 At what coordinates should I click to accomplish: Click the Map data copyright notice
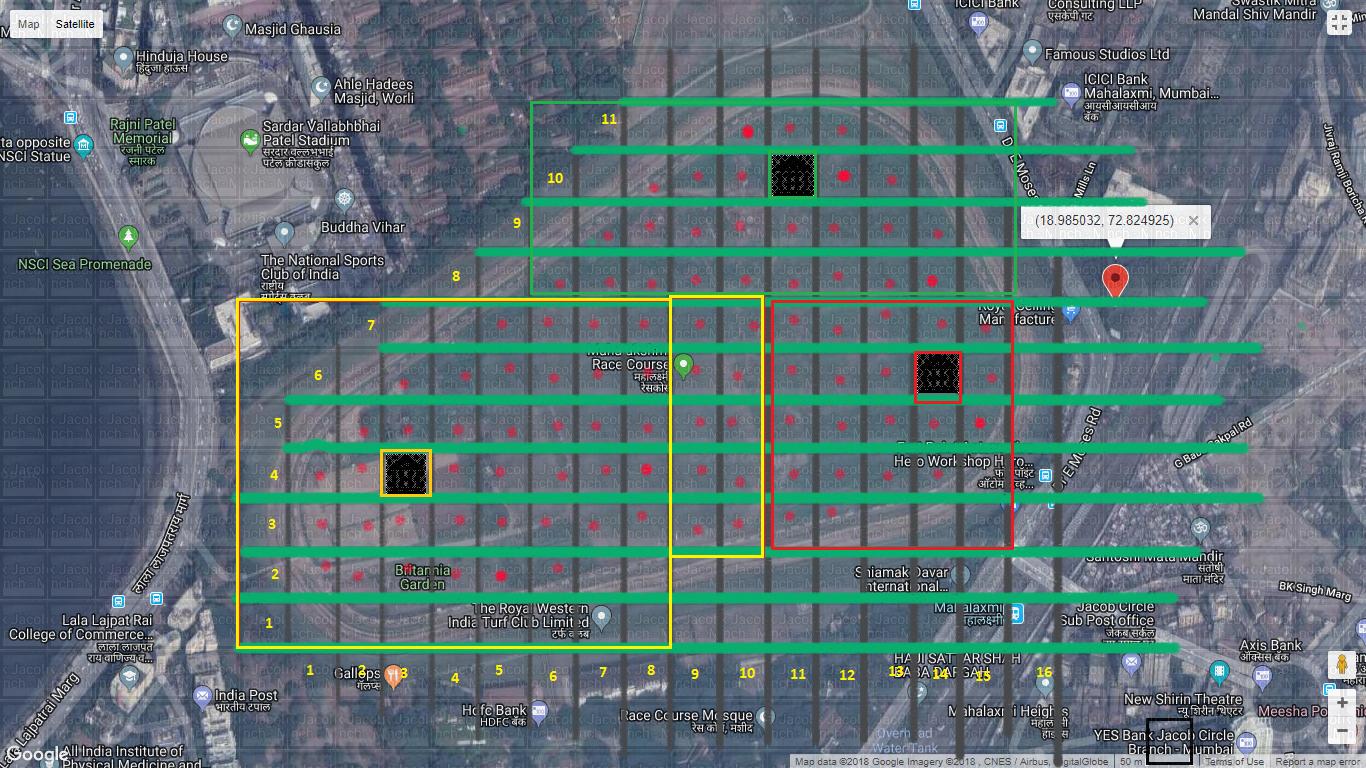click(950, 762)
